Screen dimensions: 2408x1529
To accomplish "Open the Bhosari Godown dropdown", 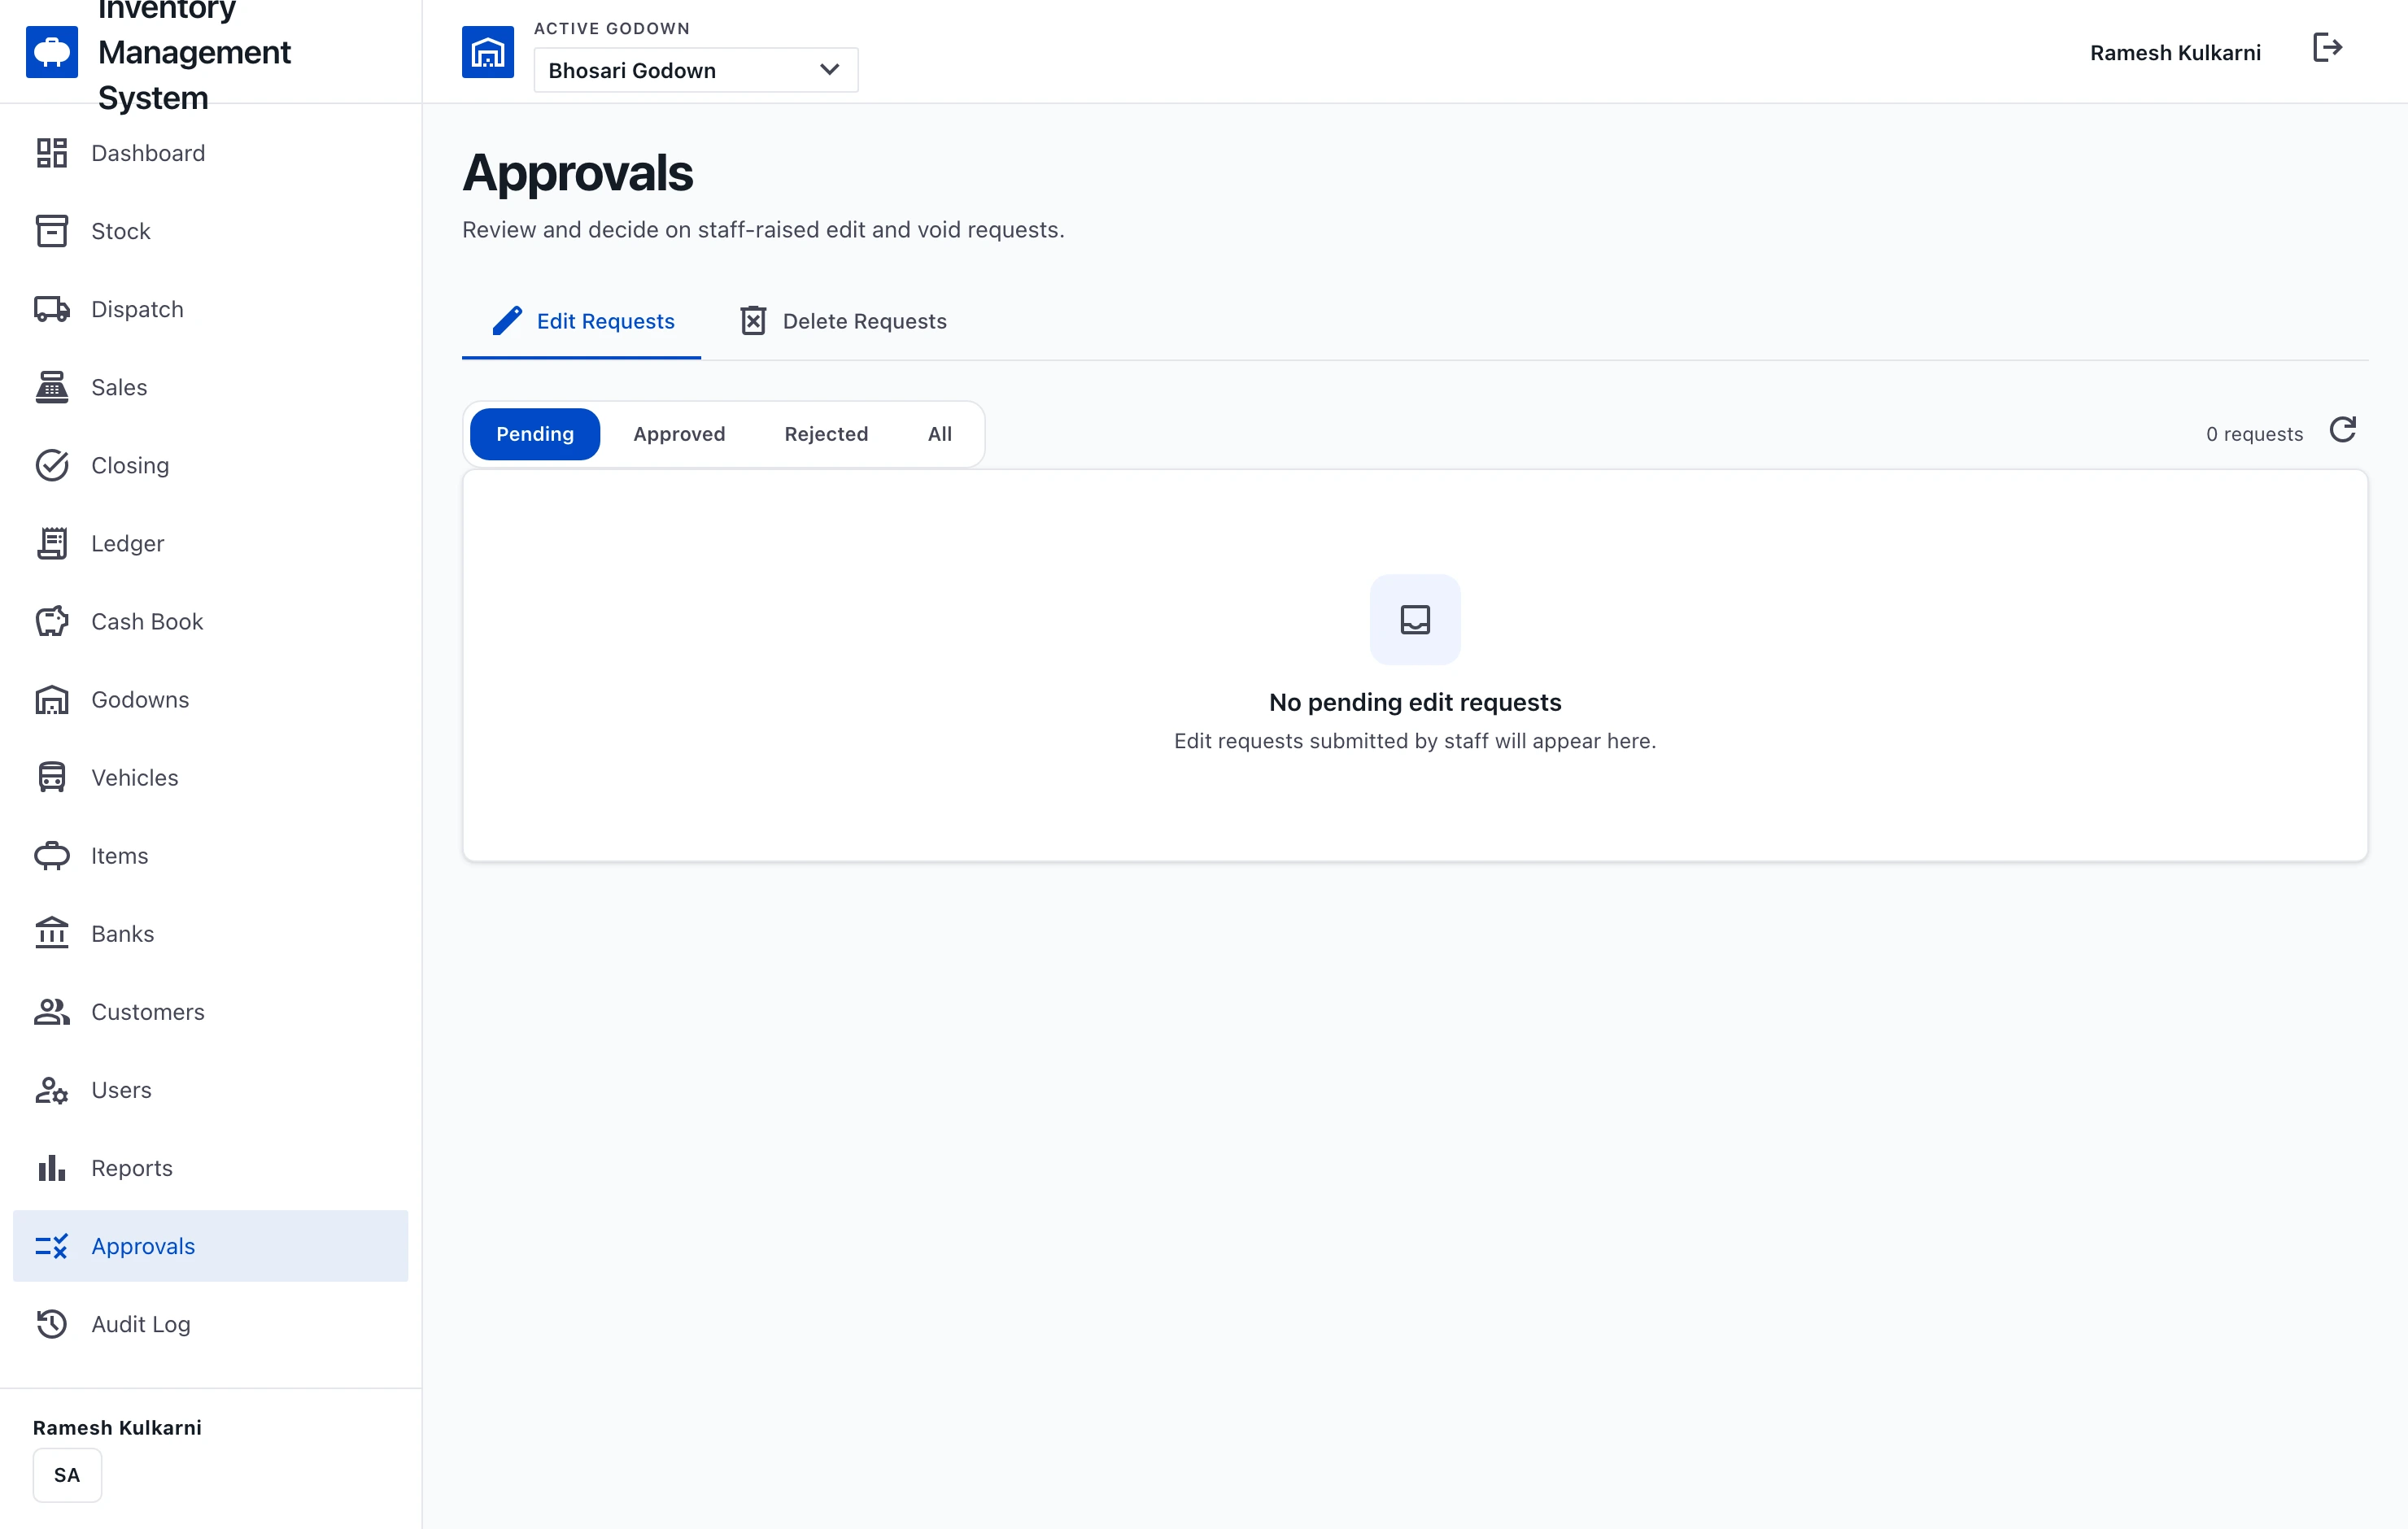I will click(696, 70).
